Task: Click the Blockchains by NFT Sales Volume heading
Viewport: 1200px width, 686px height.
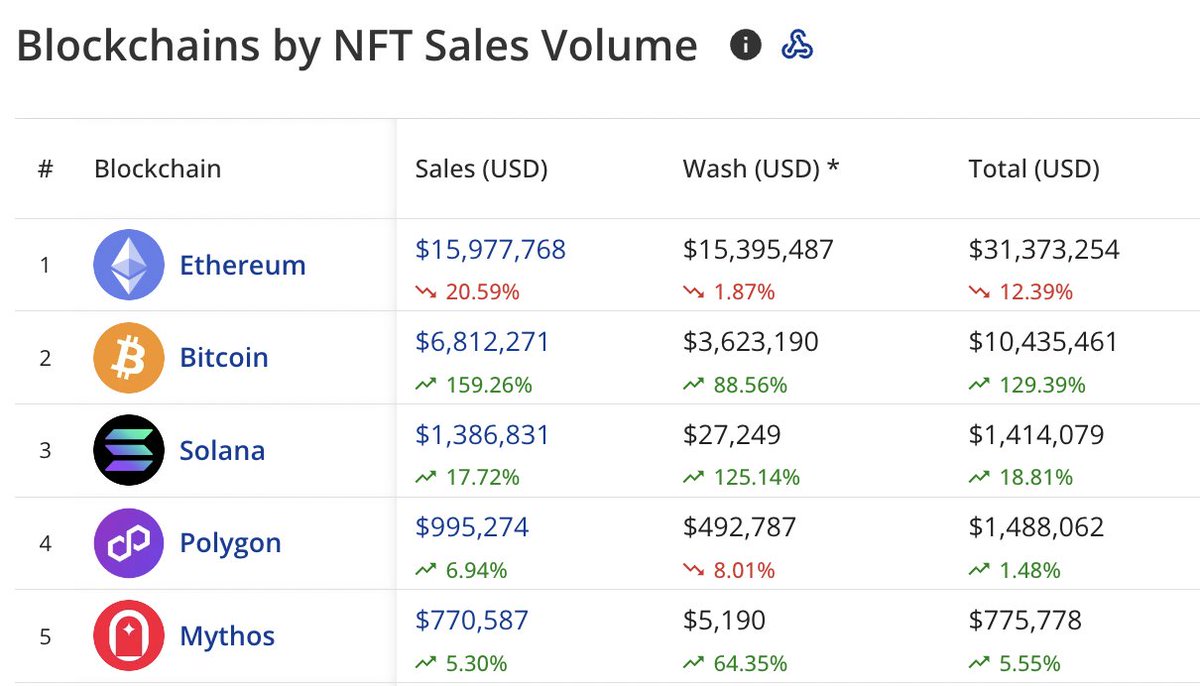Action: click(357, 47)
